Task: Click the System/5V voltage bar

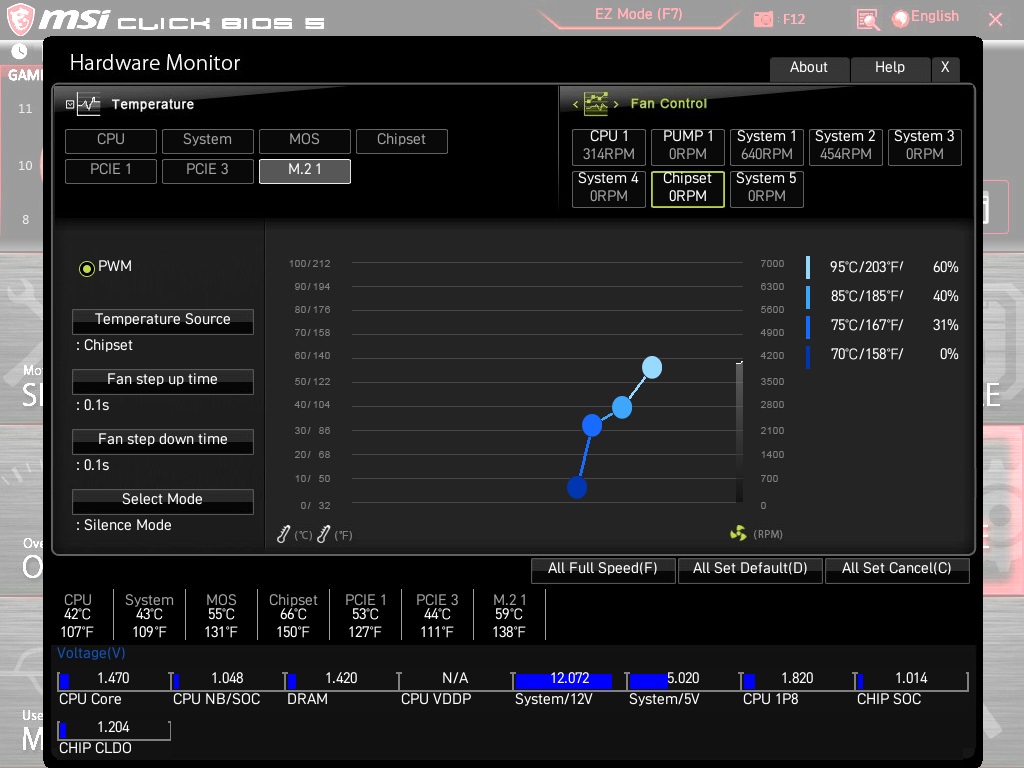Action: 648,681
